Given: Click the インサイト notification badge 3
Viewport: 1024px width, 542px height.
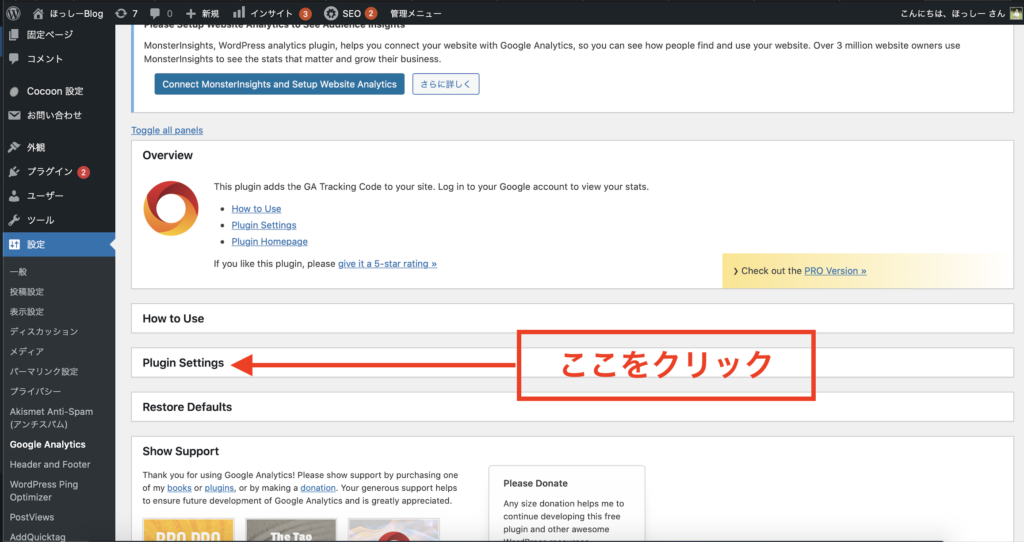Looking at the screenshot, I should [x=305, y=14].
